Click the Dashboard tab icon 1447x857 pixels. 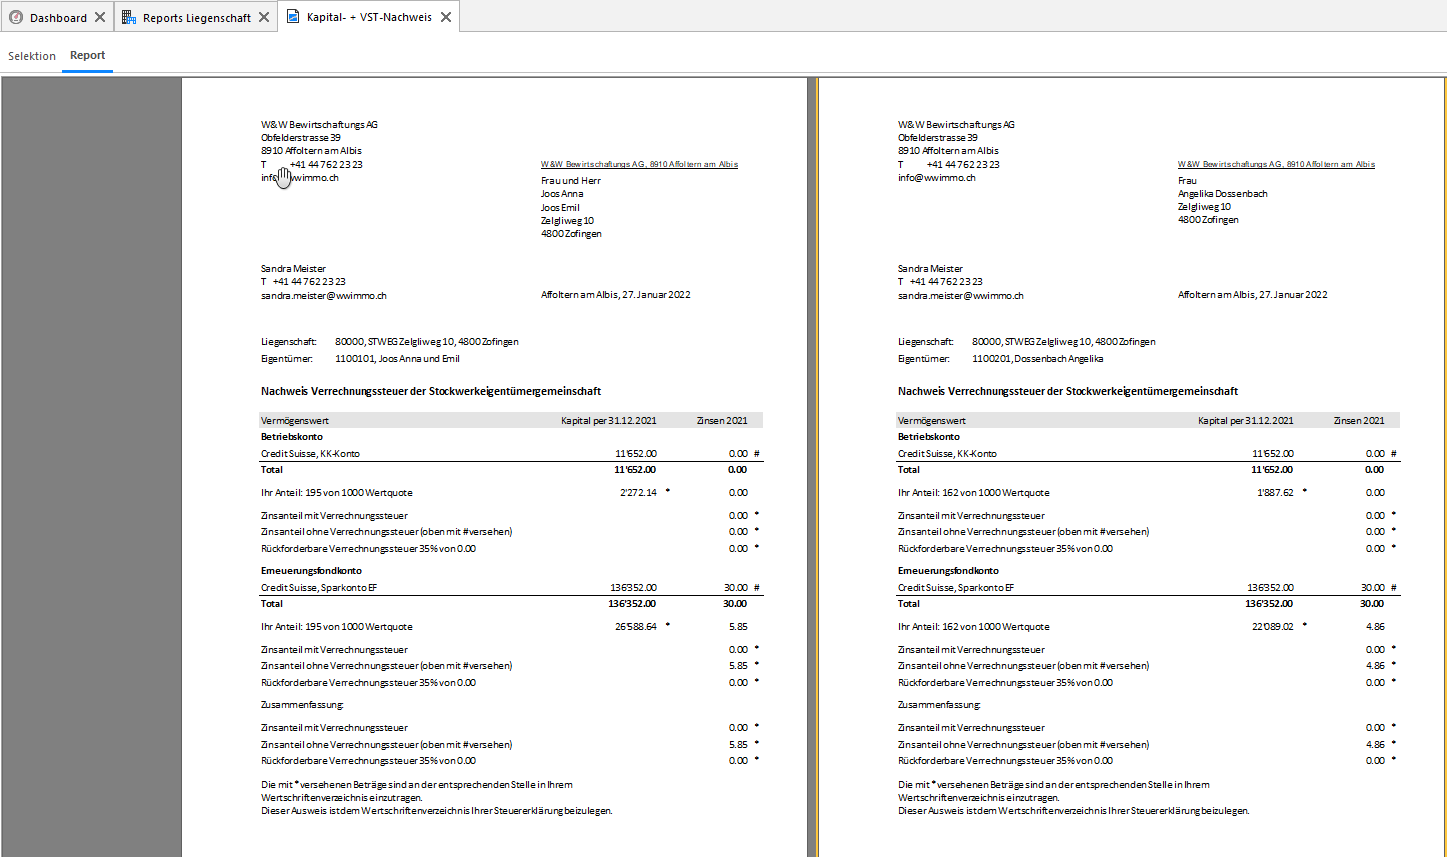(16, 17)
